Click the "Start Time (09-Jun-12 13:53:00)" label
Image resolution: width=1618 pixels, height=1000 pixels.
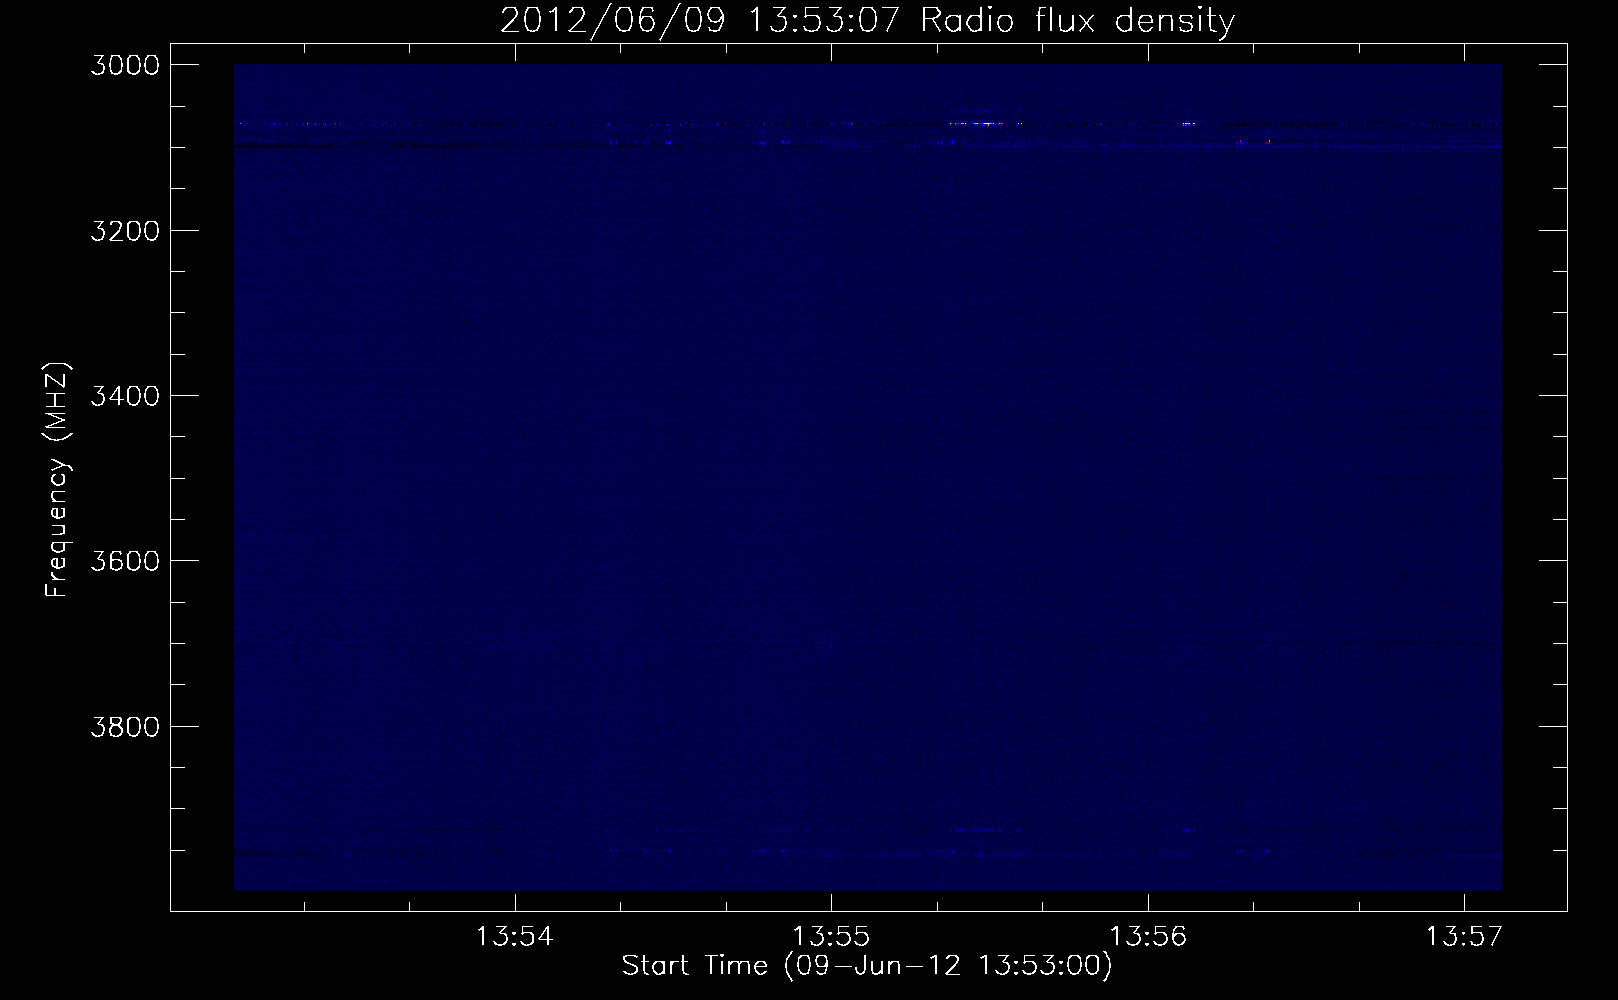click(x=867, y=967)
